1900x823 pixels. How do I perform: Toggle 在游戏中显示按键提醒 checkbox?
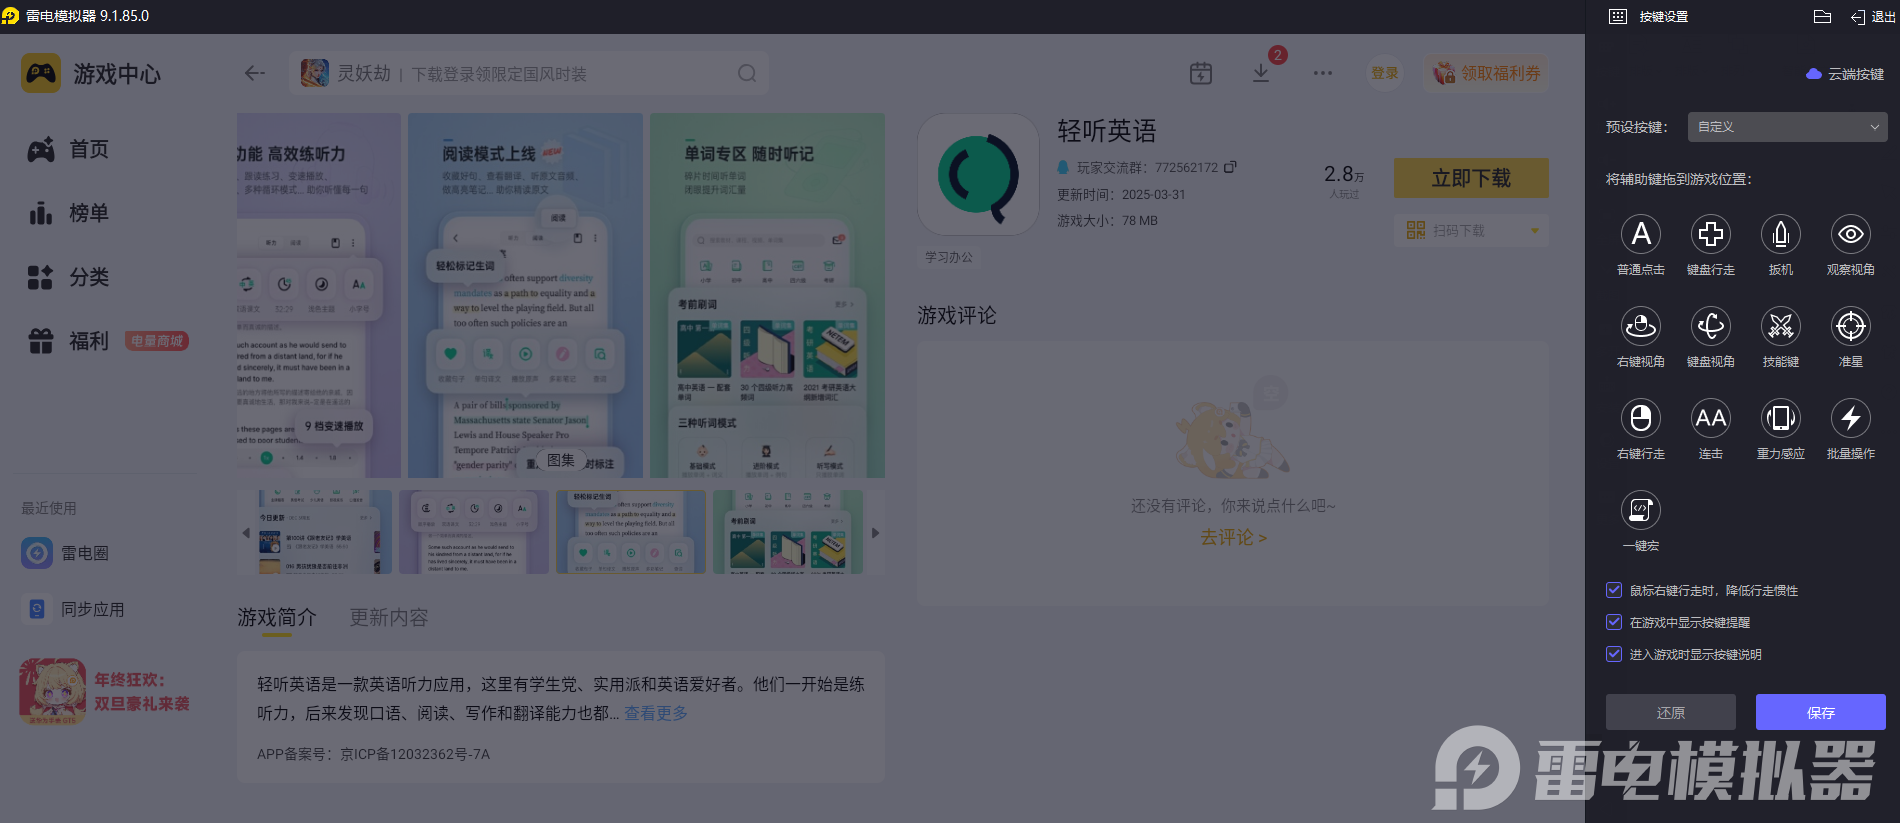click(x=1614, y=622)
